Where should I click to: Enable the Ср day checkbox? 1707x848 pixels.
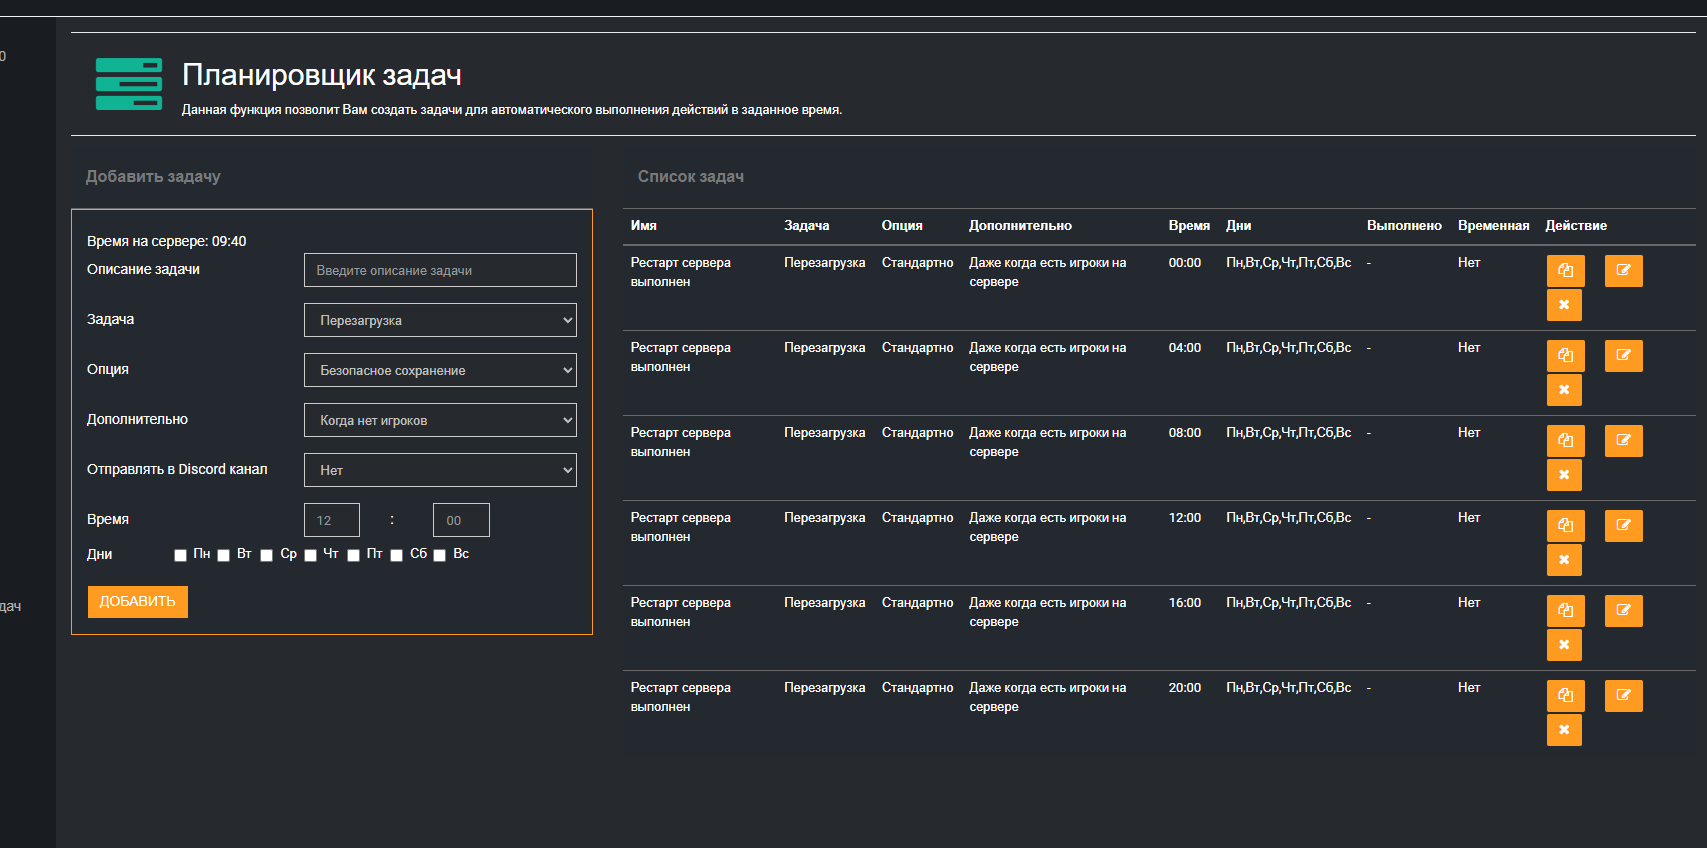click(267, 555)
